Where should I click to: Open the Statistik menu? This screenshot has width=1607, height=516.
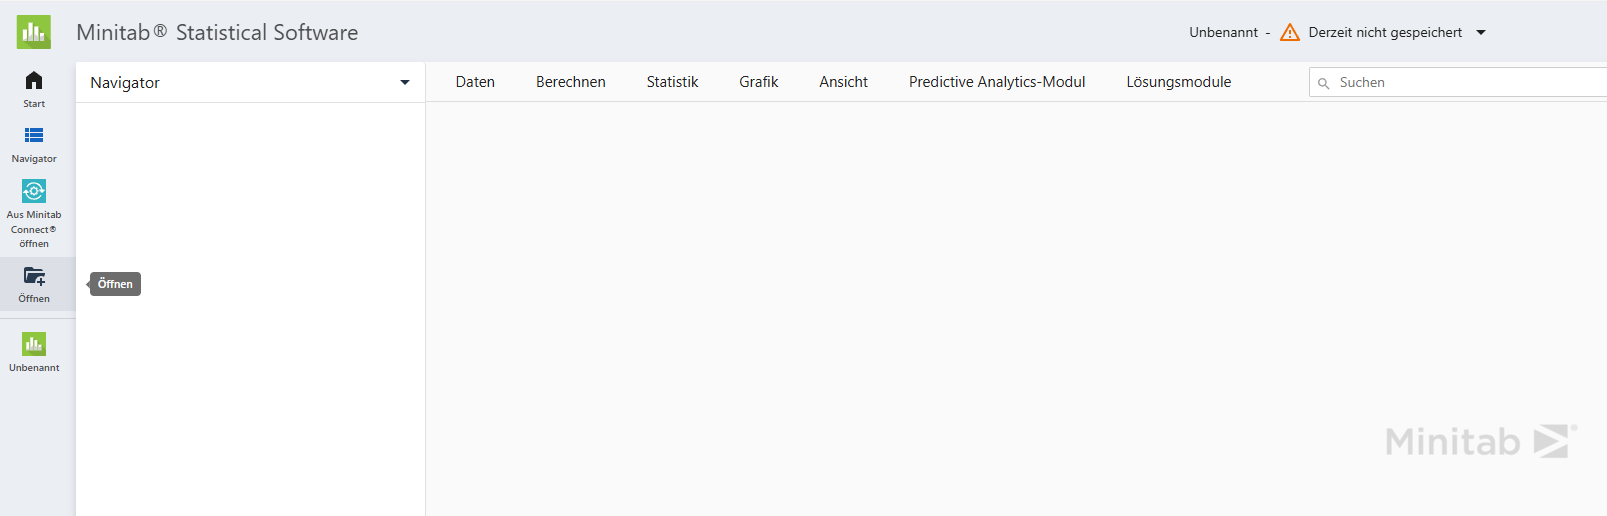[x=672, y=82]
